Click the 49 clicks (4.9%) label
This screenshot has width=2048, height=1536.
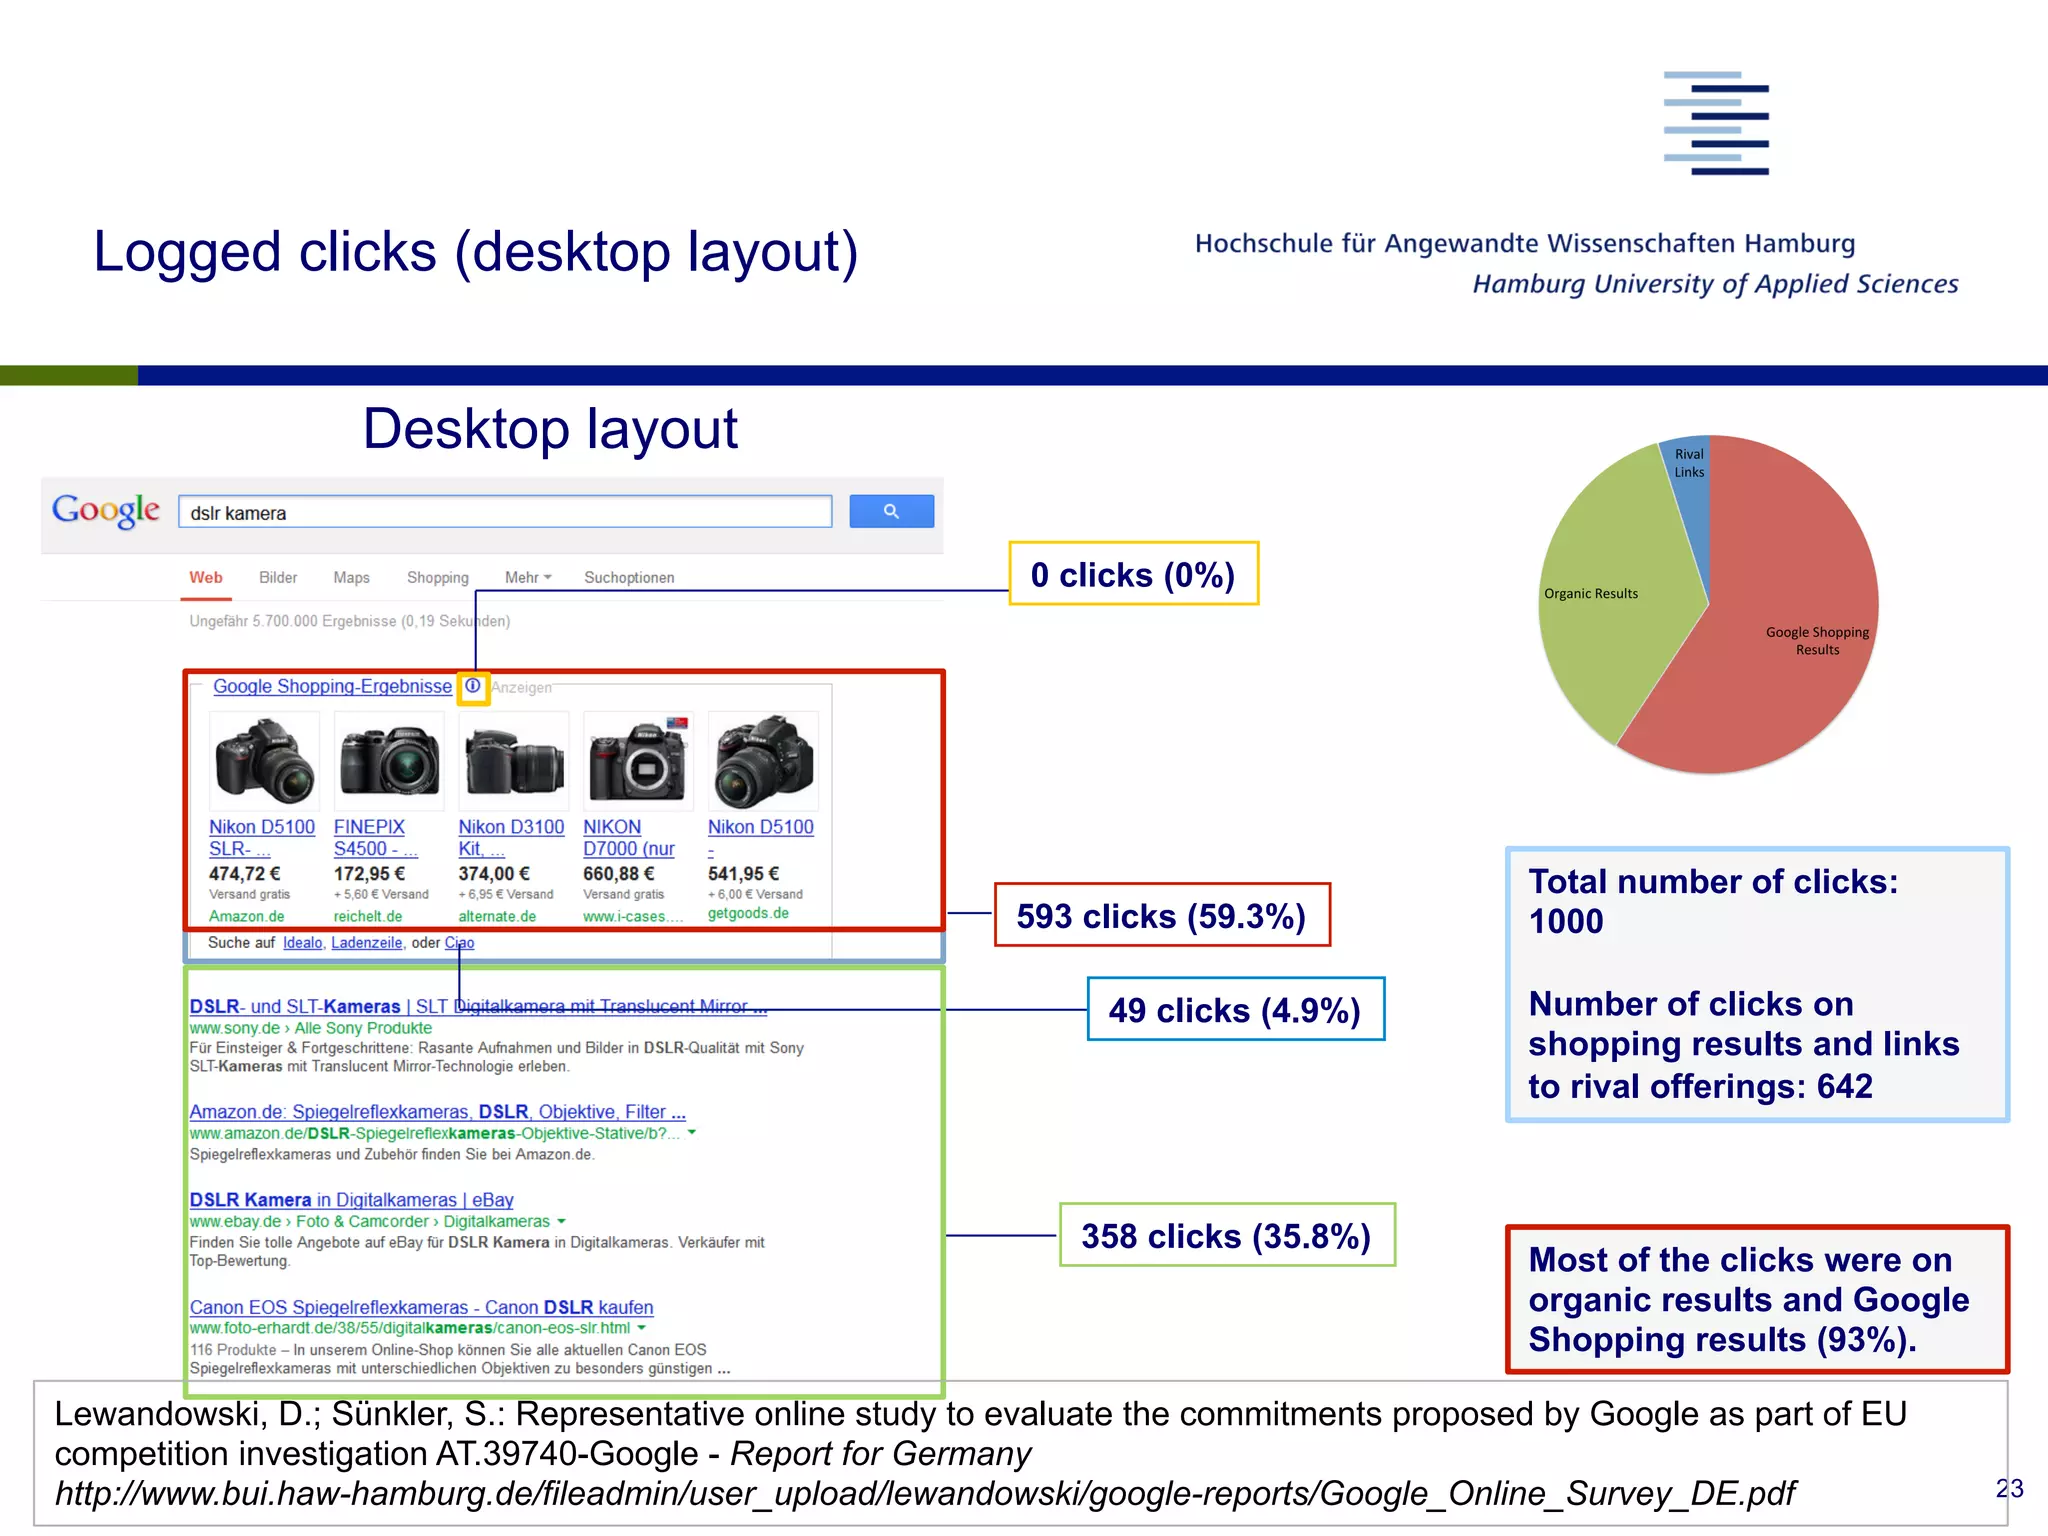pos(1235,1009)
